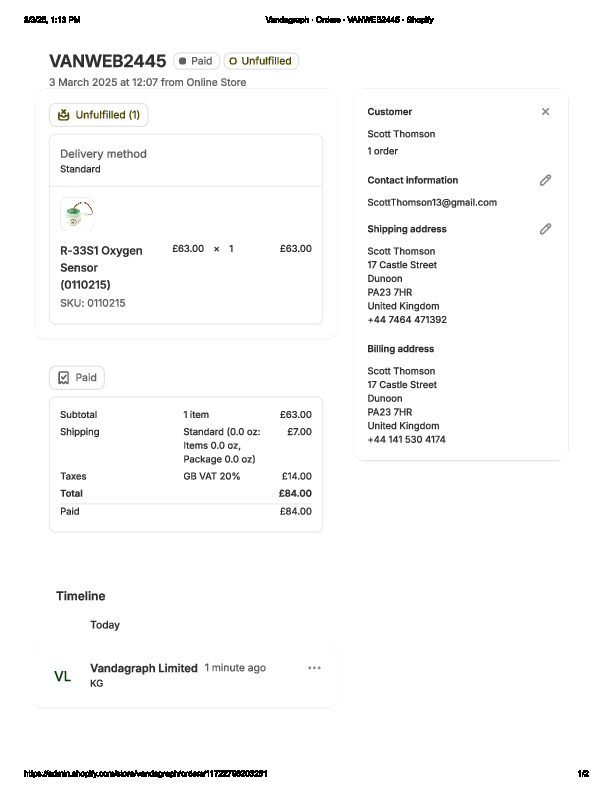Open the R-33S1 Oxygen Sensor product link
The height and width of the screenshot is (792, 612).
[101, 267]
